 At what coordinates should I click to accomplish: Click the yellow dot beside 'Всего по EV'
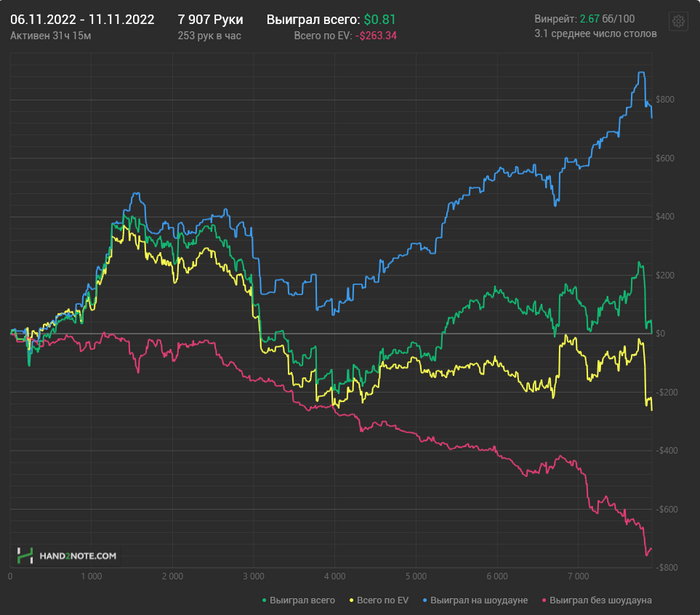(x=351, y=601)
